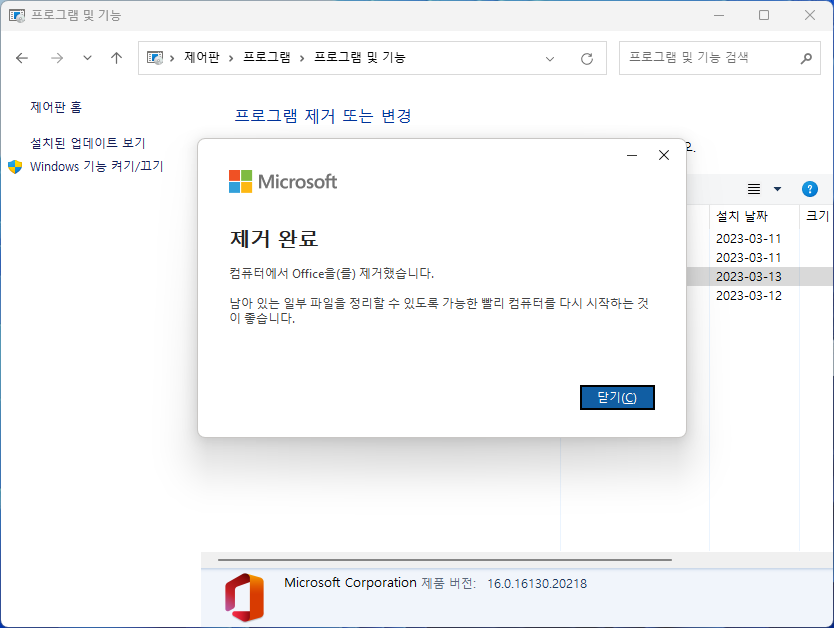Screen dimensions: 834x628
Task: Click the first breadcrumb chevron after icon
Action: [x=172, y=58]
